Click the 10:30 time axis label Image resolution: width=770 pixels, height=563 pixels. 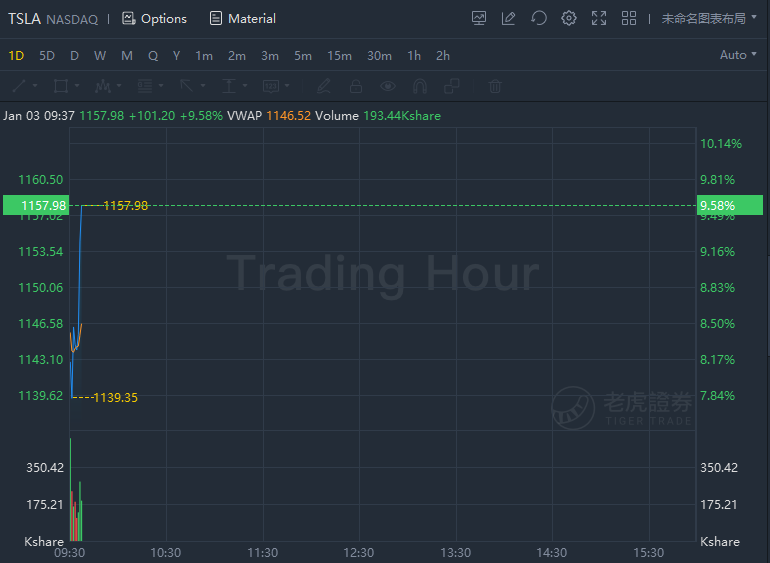[x=165, y=553]
